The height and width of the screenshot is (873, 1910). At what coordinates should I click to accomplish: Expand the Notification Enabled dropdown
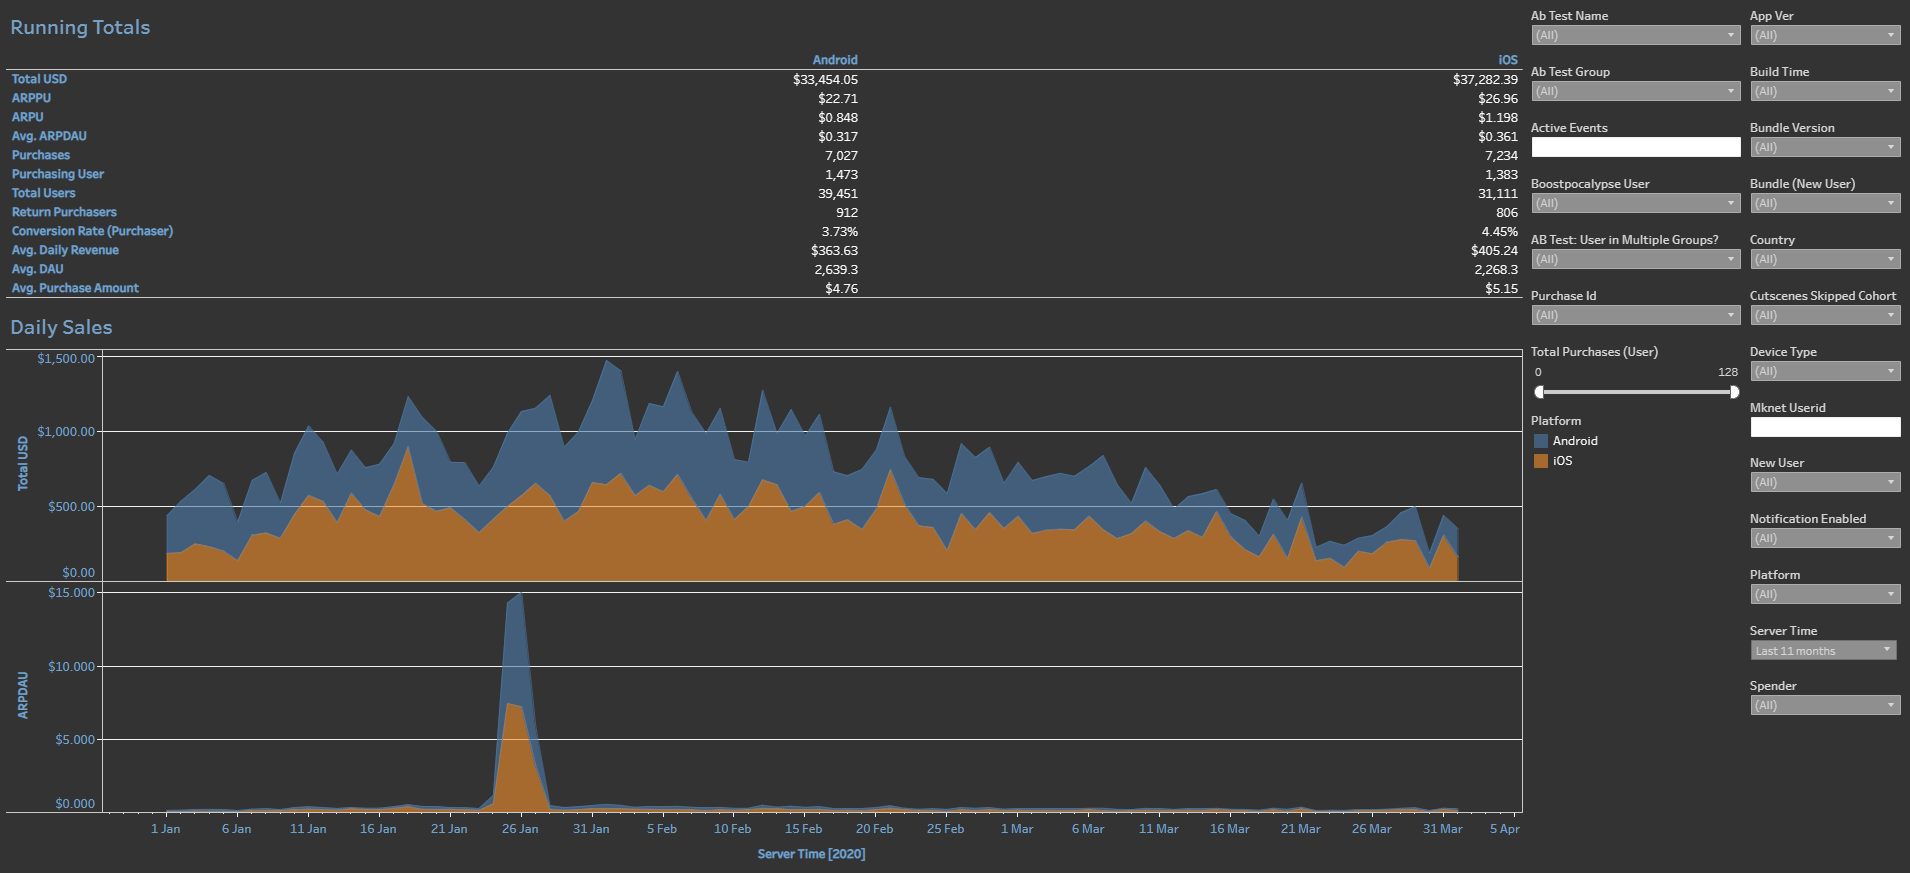[1825, 538]
